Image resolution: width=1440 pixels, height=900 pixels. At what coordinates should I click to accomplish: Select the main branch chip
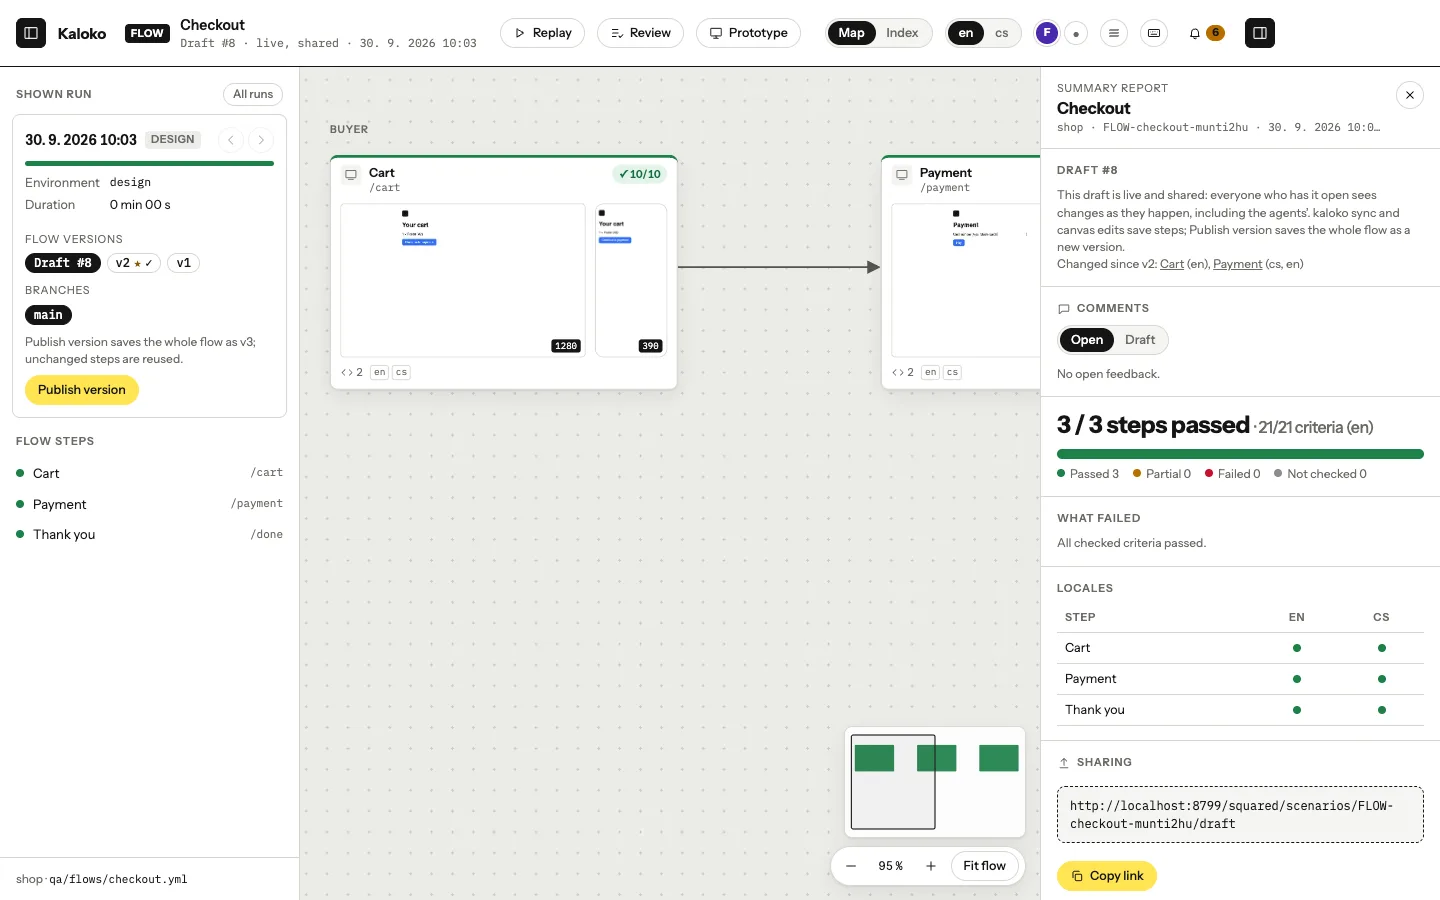48,315
